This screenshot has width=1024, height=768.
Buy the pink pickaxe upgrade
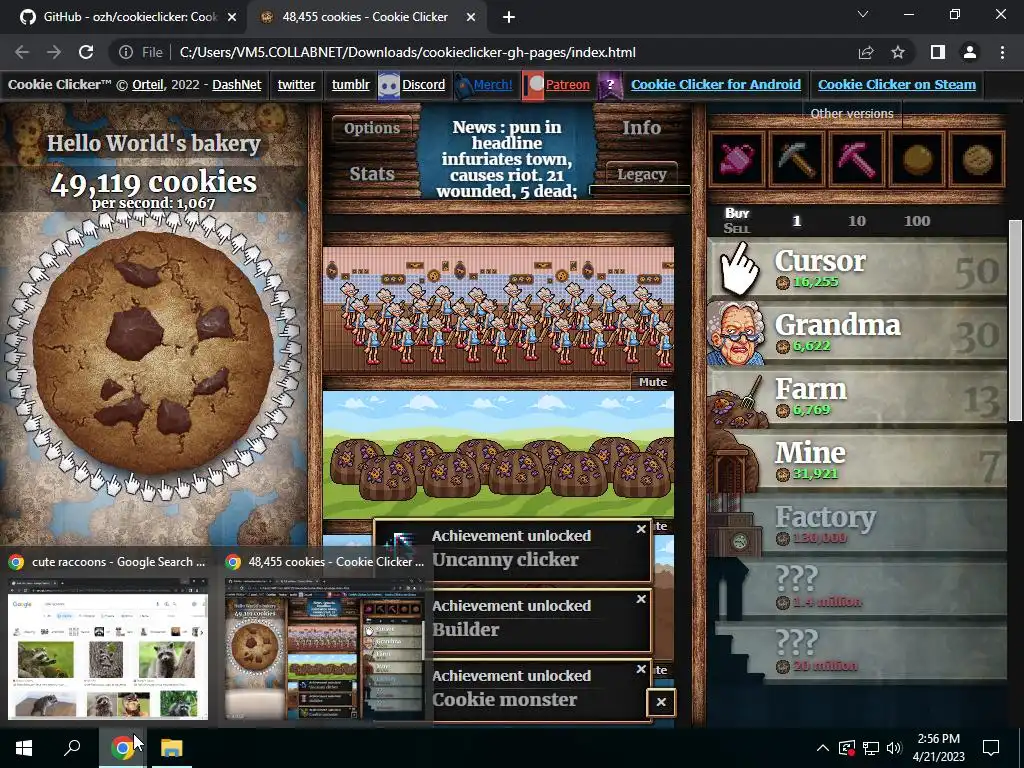tap(856, 159)
